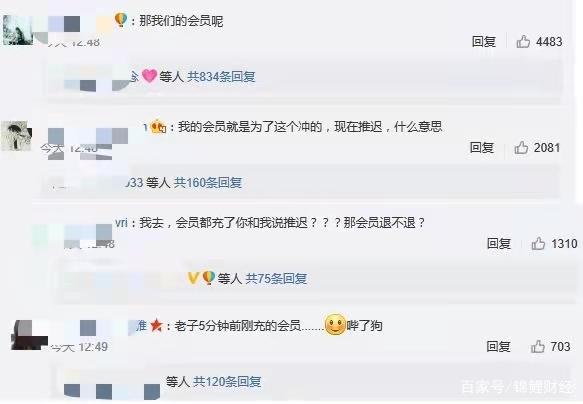The image size is (583, 404).
Task: Click the pink heart badge icon
Action: coord(149,76)
